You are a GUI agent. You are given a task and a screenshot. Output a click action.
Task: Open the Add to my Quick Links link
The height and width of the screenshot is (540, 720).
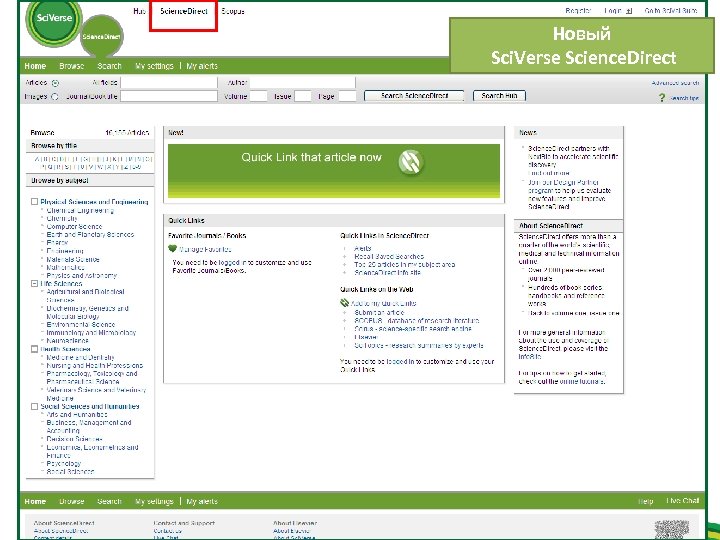point(383,303)
